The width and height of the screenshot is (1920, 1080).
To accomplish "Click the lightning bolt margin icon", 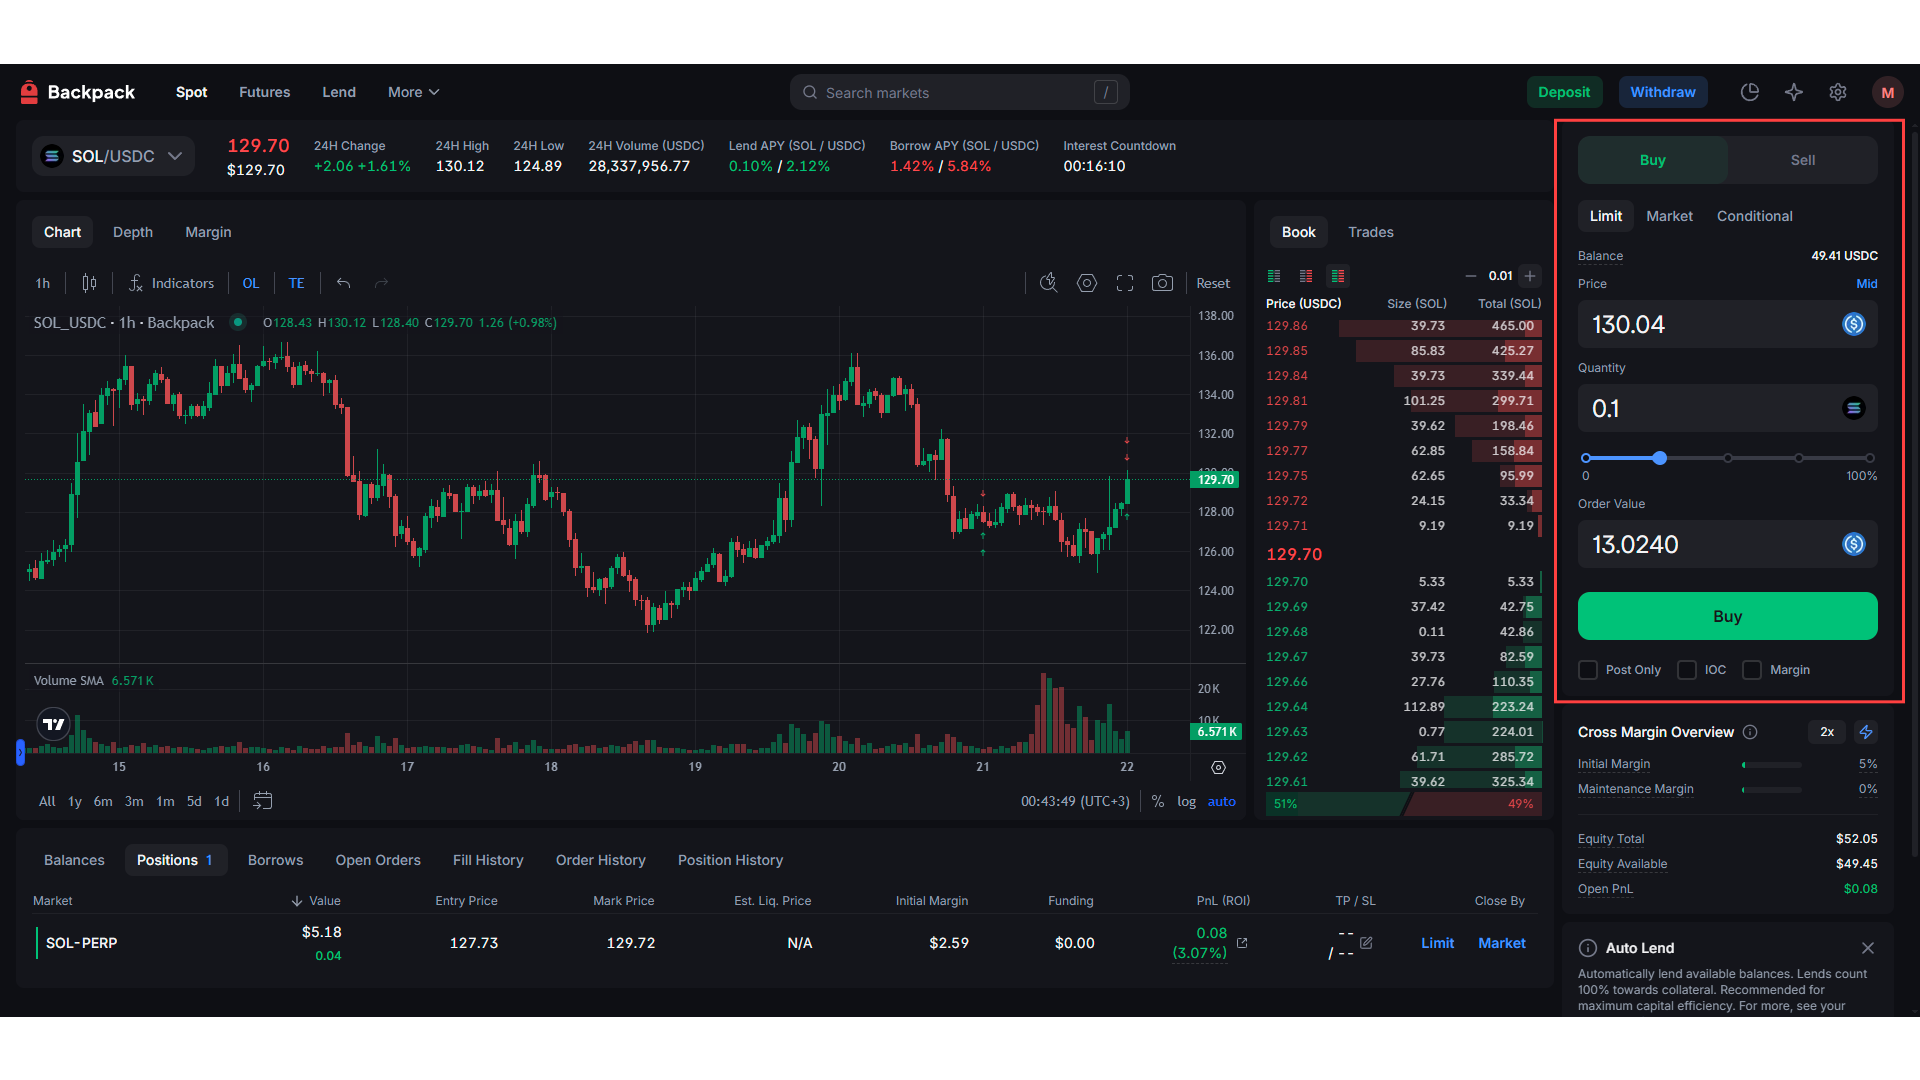I will [x=1866, y=732].
